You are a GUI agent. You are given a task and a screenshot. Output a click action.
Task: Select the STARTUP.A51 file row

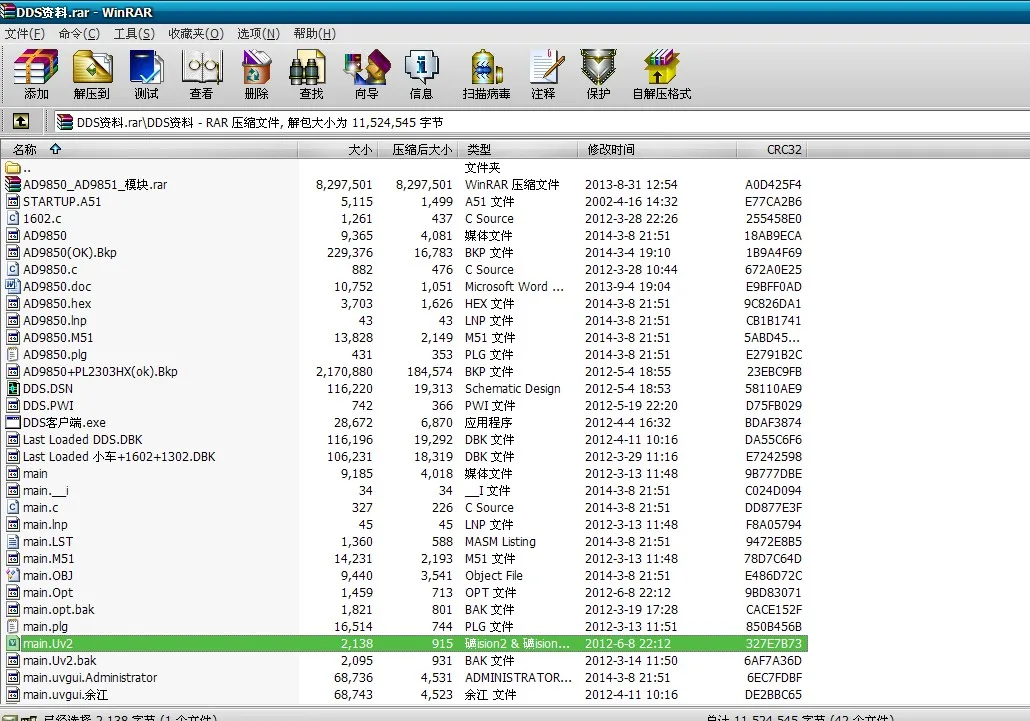403,202
